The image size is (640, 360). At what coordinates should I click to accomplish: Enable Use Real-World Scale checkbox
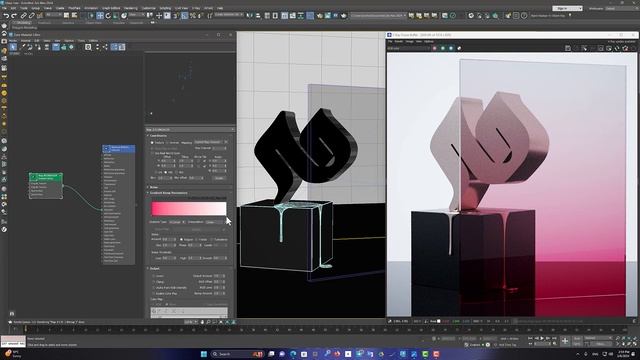pos(152,153)
